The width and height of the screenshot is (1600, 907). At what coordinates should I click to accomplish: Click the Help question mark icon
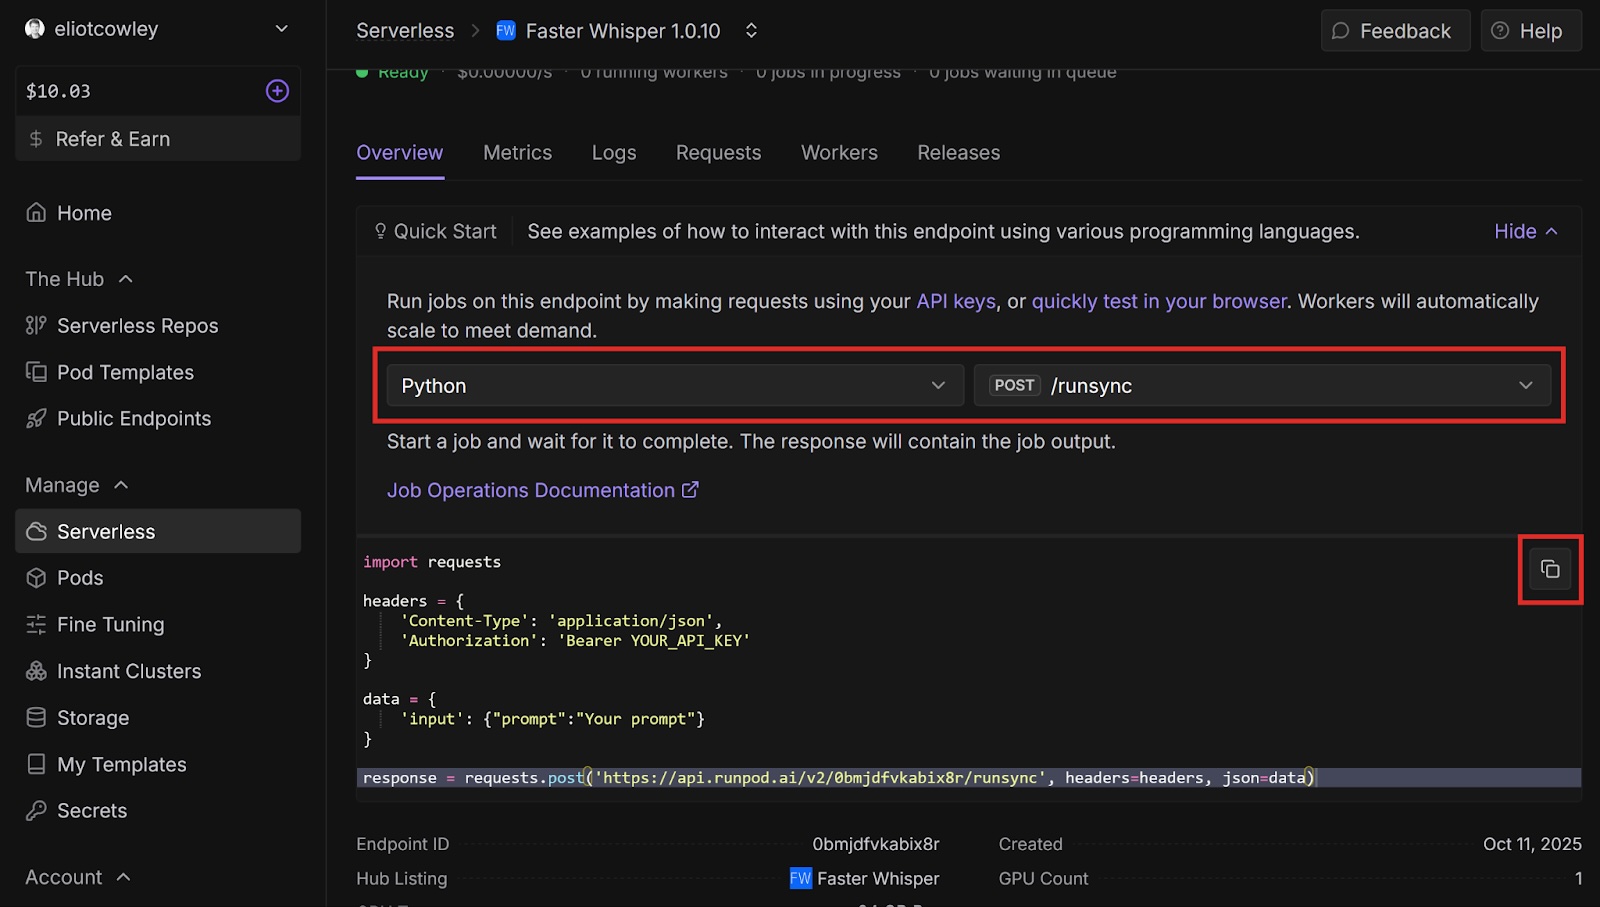1500,31
